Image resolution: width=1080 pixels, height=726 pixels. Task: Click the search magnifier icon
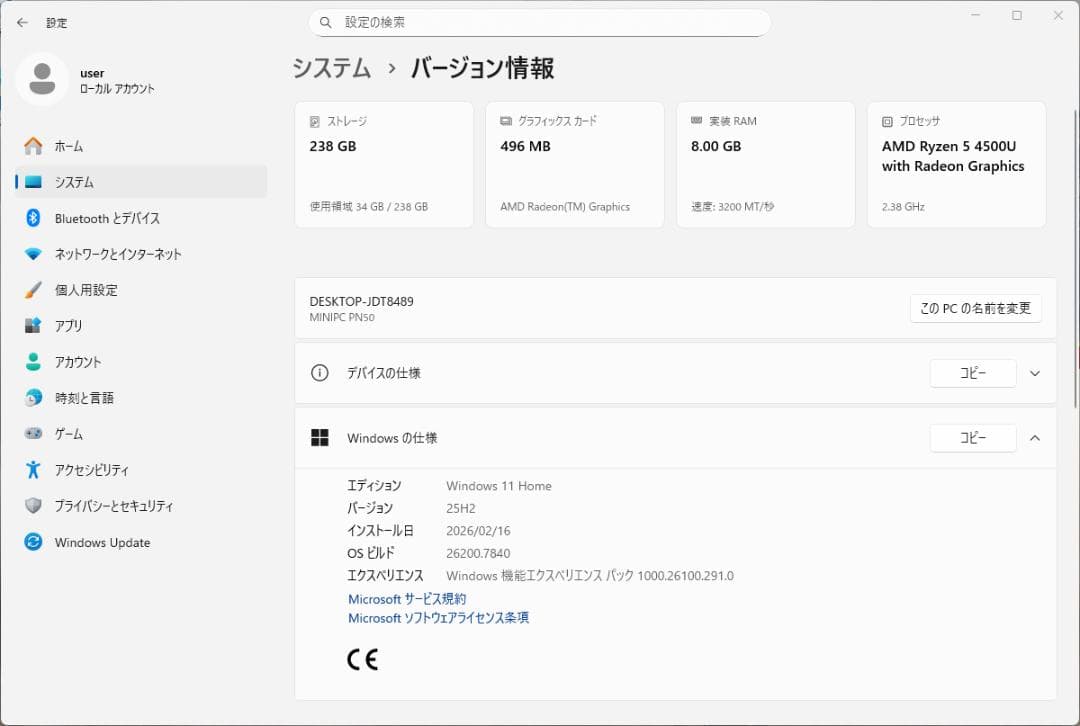[x=326, y=23]
